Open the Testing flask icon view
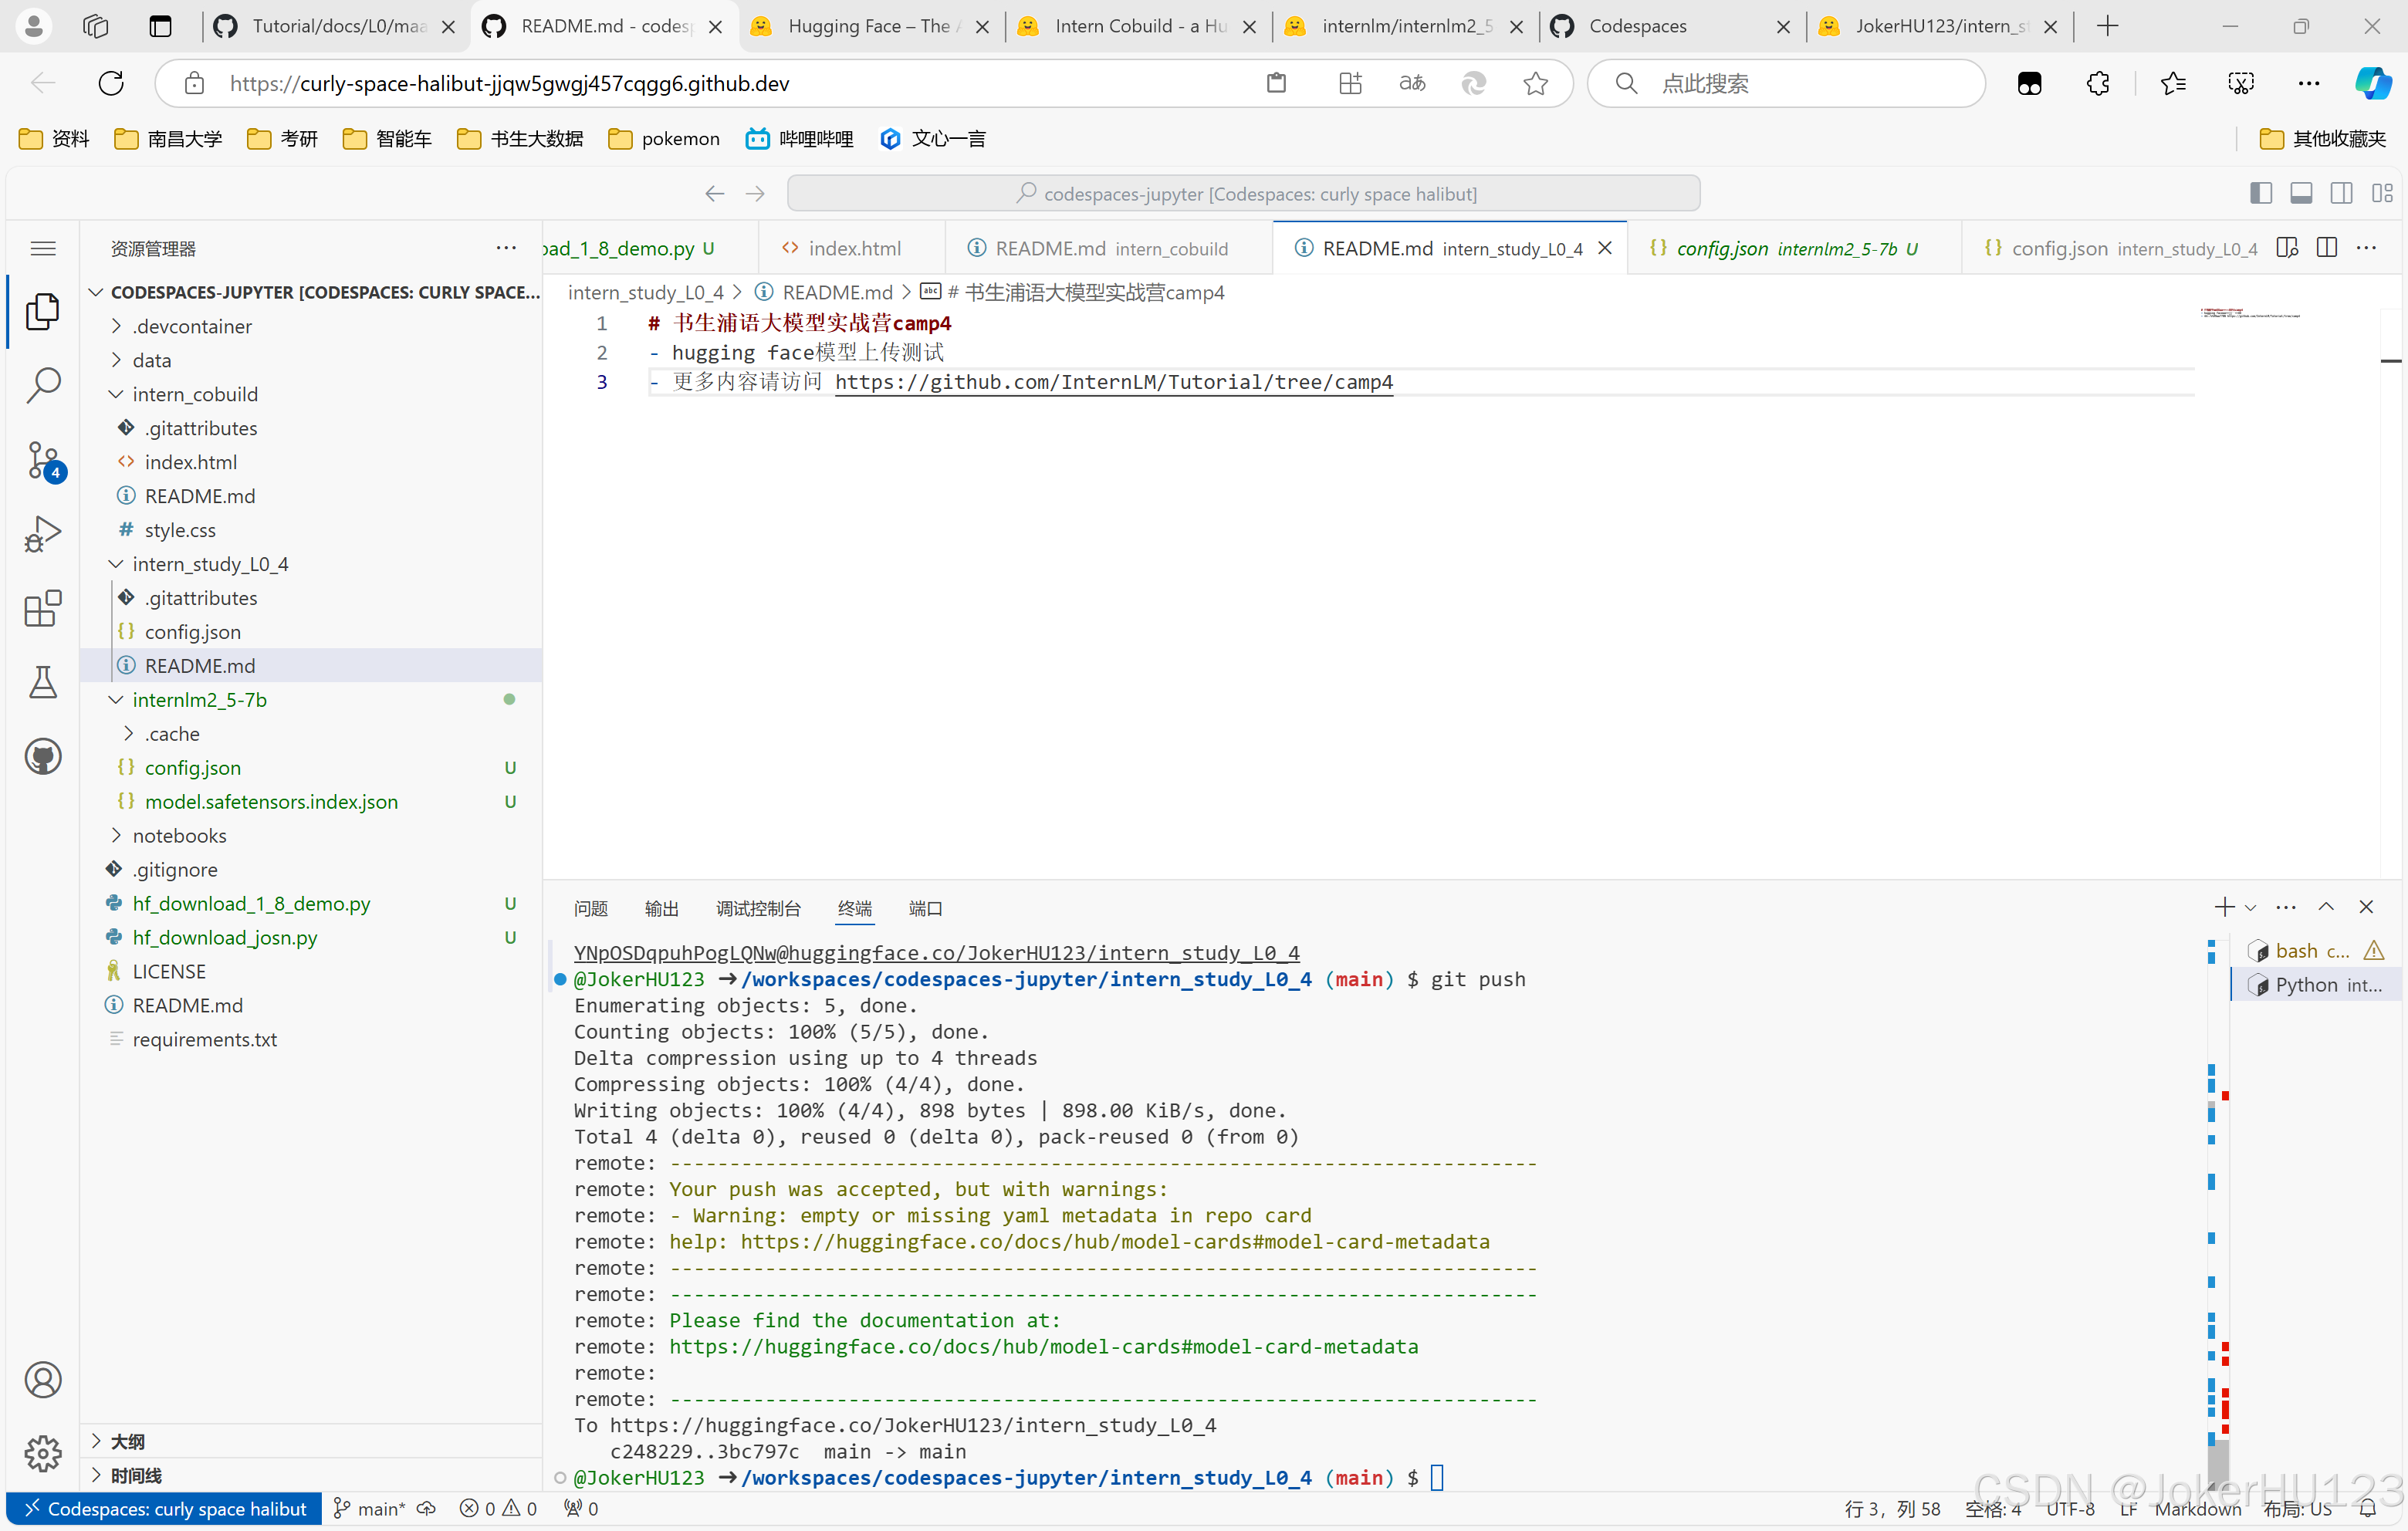This screenshot has width=2408, height=1531. point(43,682)
